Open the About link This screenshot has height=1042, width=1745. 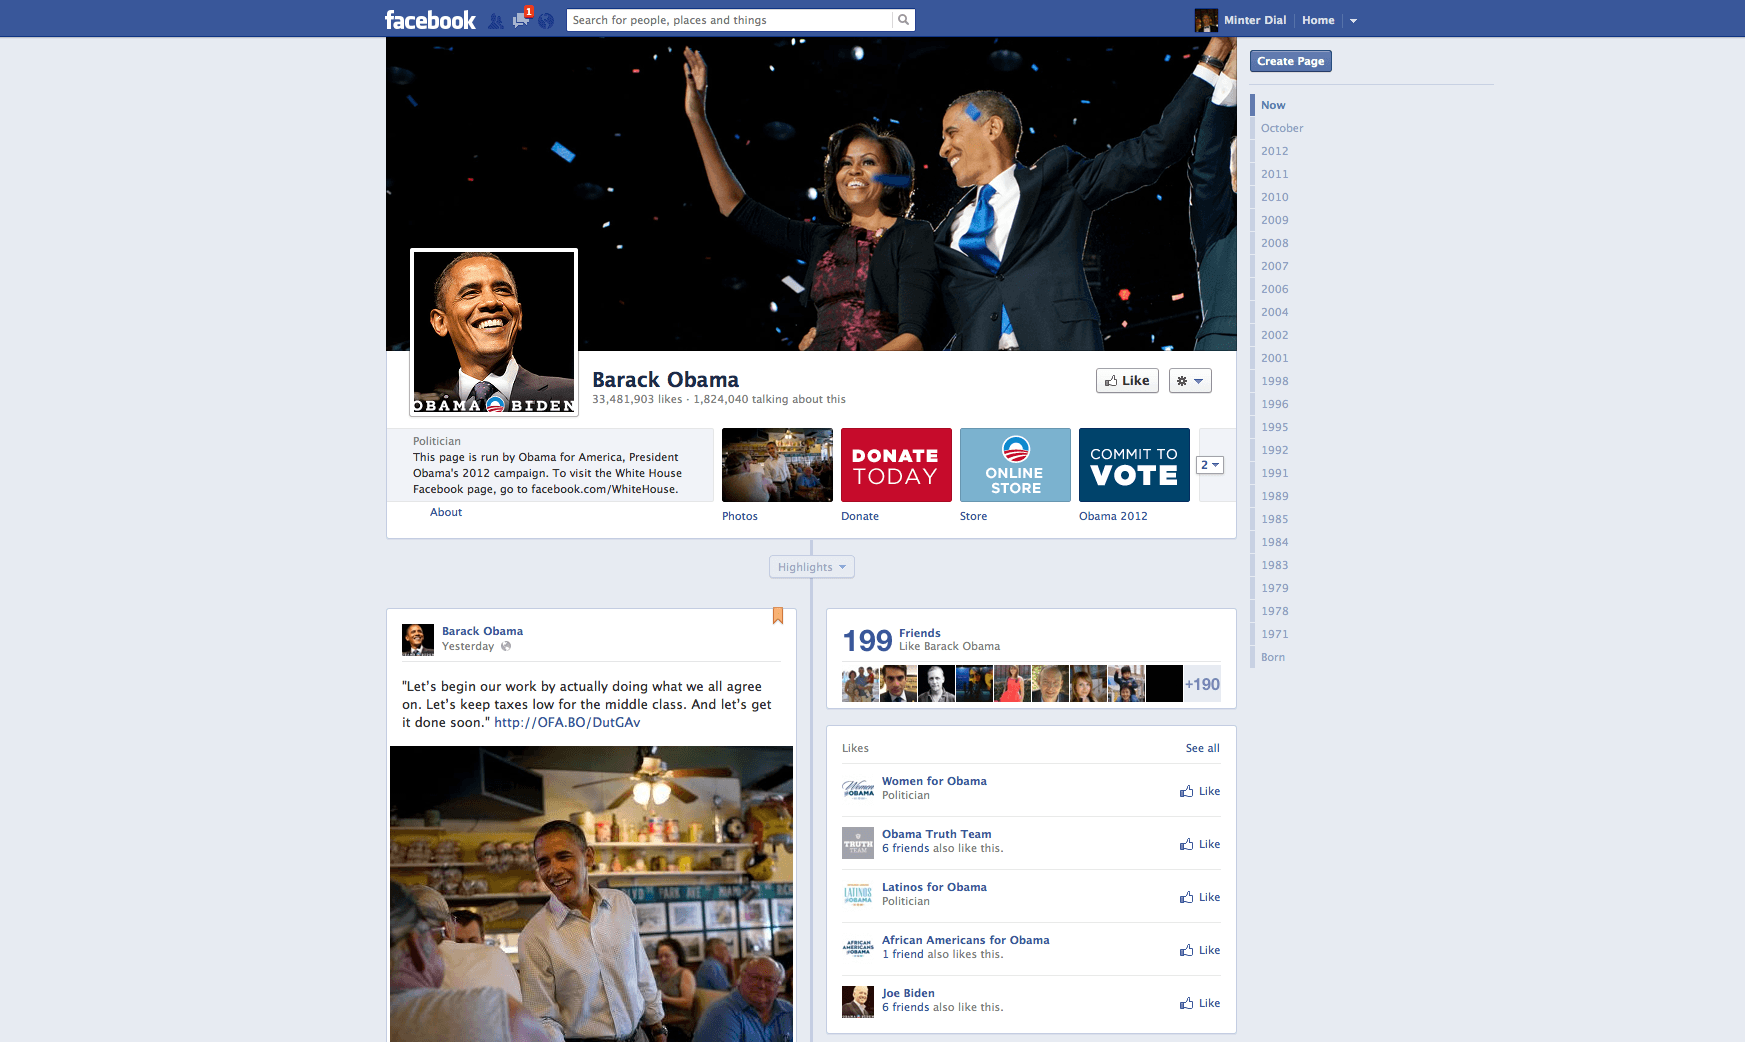(x=446, y=512)
